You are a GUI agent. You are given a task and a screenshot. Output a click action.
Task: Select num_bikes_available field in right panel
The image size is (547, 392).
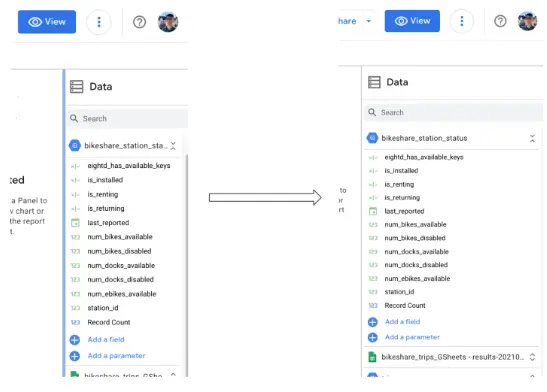coord(415,225)
